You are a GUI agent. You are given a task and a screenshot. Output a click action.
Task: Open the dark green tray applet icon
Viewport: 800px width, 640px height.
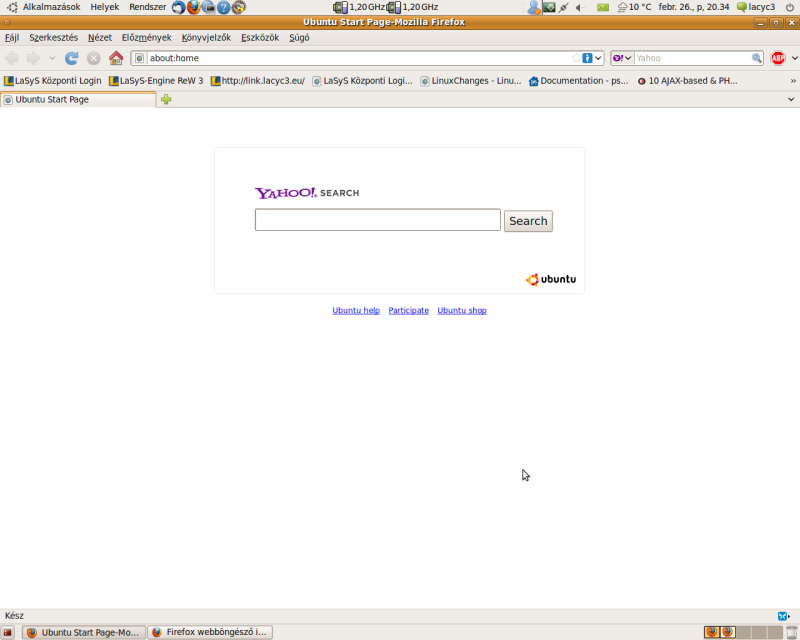point(549,7)
